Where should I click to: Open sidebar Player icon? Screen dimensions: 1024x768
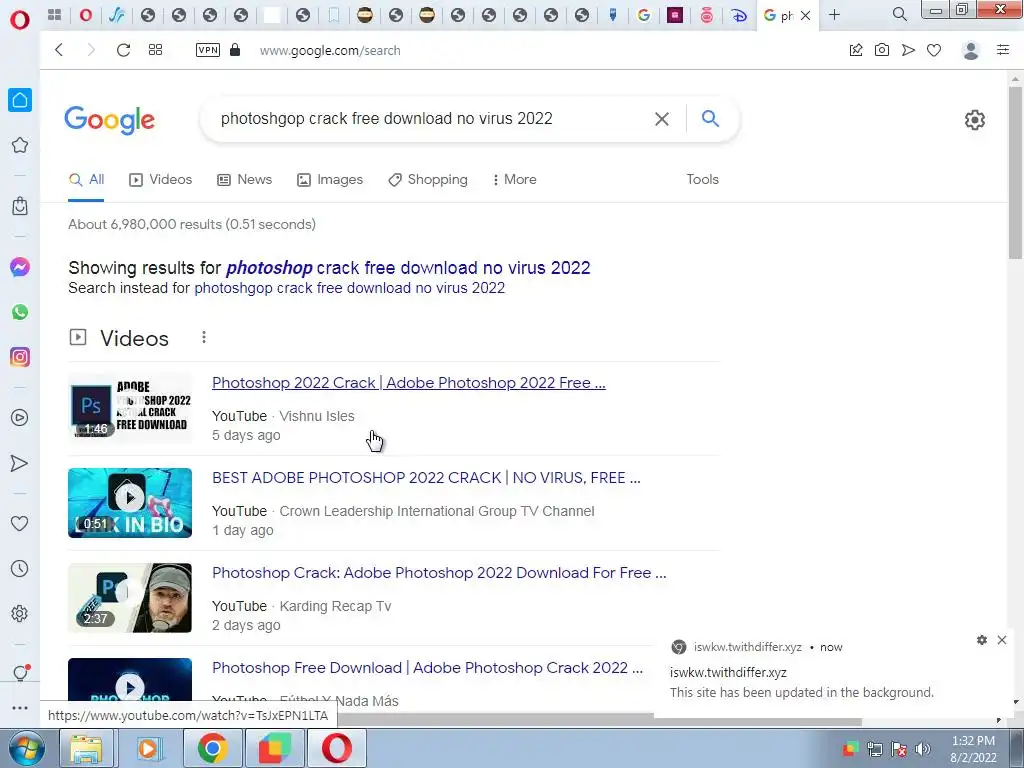[20, 418]
